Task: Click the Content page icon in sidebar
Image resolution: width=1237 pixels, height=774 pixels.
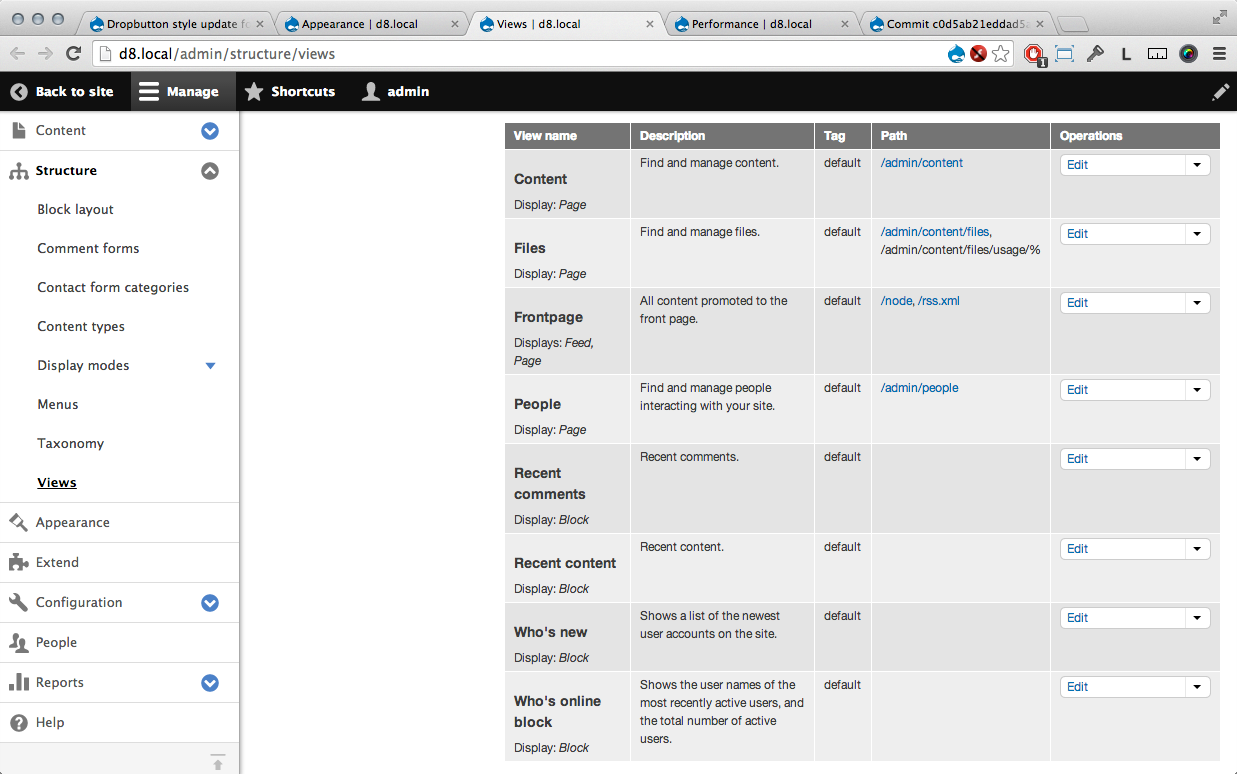Action: 18,130
